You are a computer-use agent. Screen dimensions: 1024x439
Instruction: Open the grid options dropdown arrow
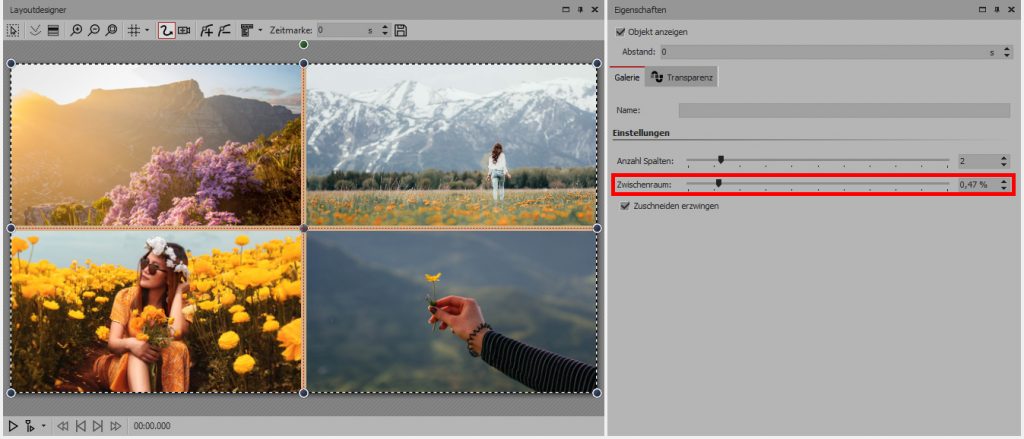pyautogui.click(x=147, y=31)
